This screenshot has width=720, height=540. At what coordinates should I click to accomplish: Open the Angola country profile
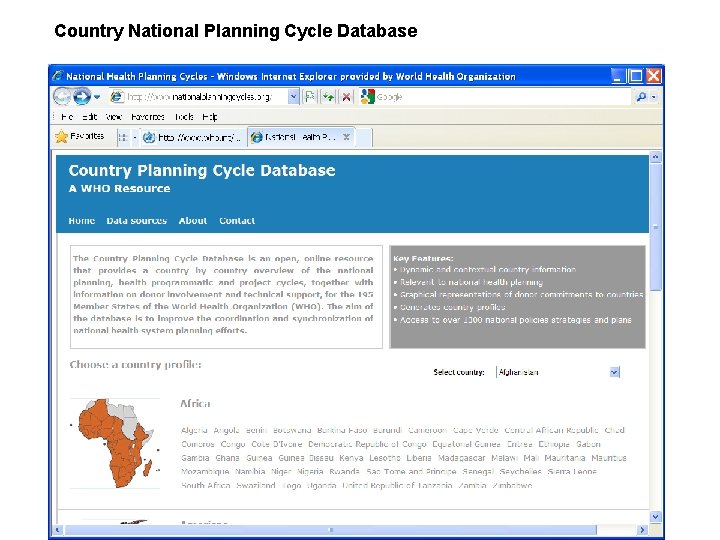pos(226,430)
